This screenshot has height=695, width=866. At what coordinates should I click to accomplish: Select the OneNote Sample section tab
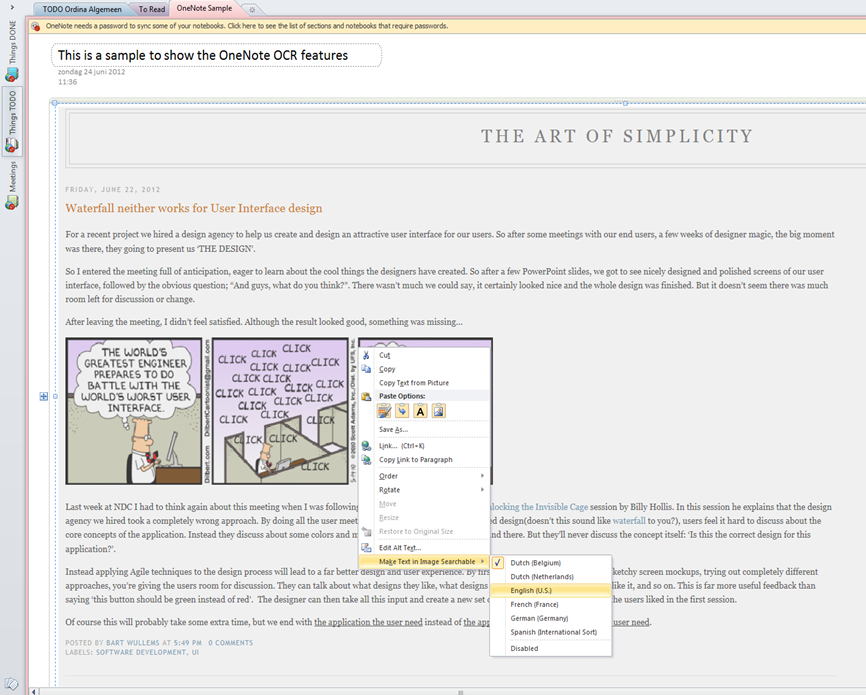[204, 8]
